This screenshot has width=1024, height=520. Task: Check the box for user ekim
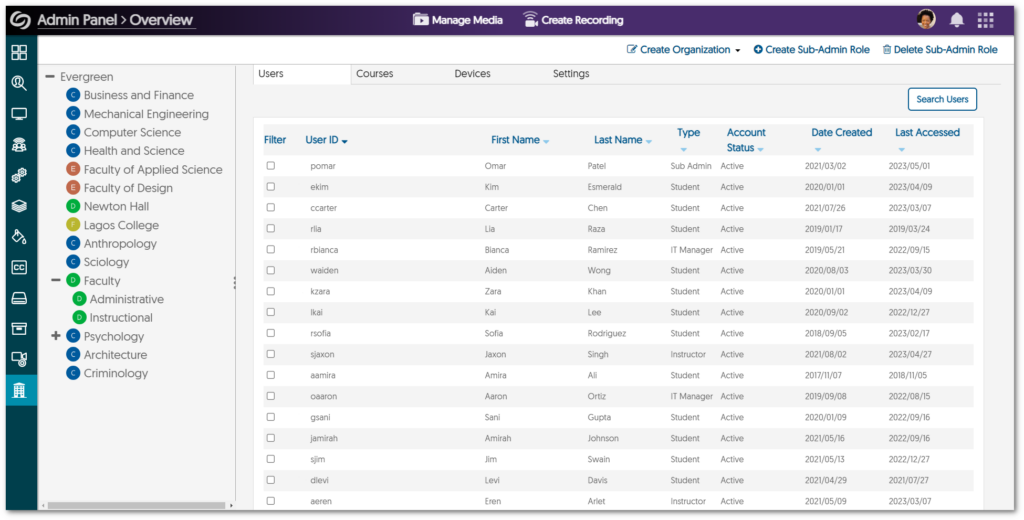click(x=271, y=187)
